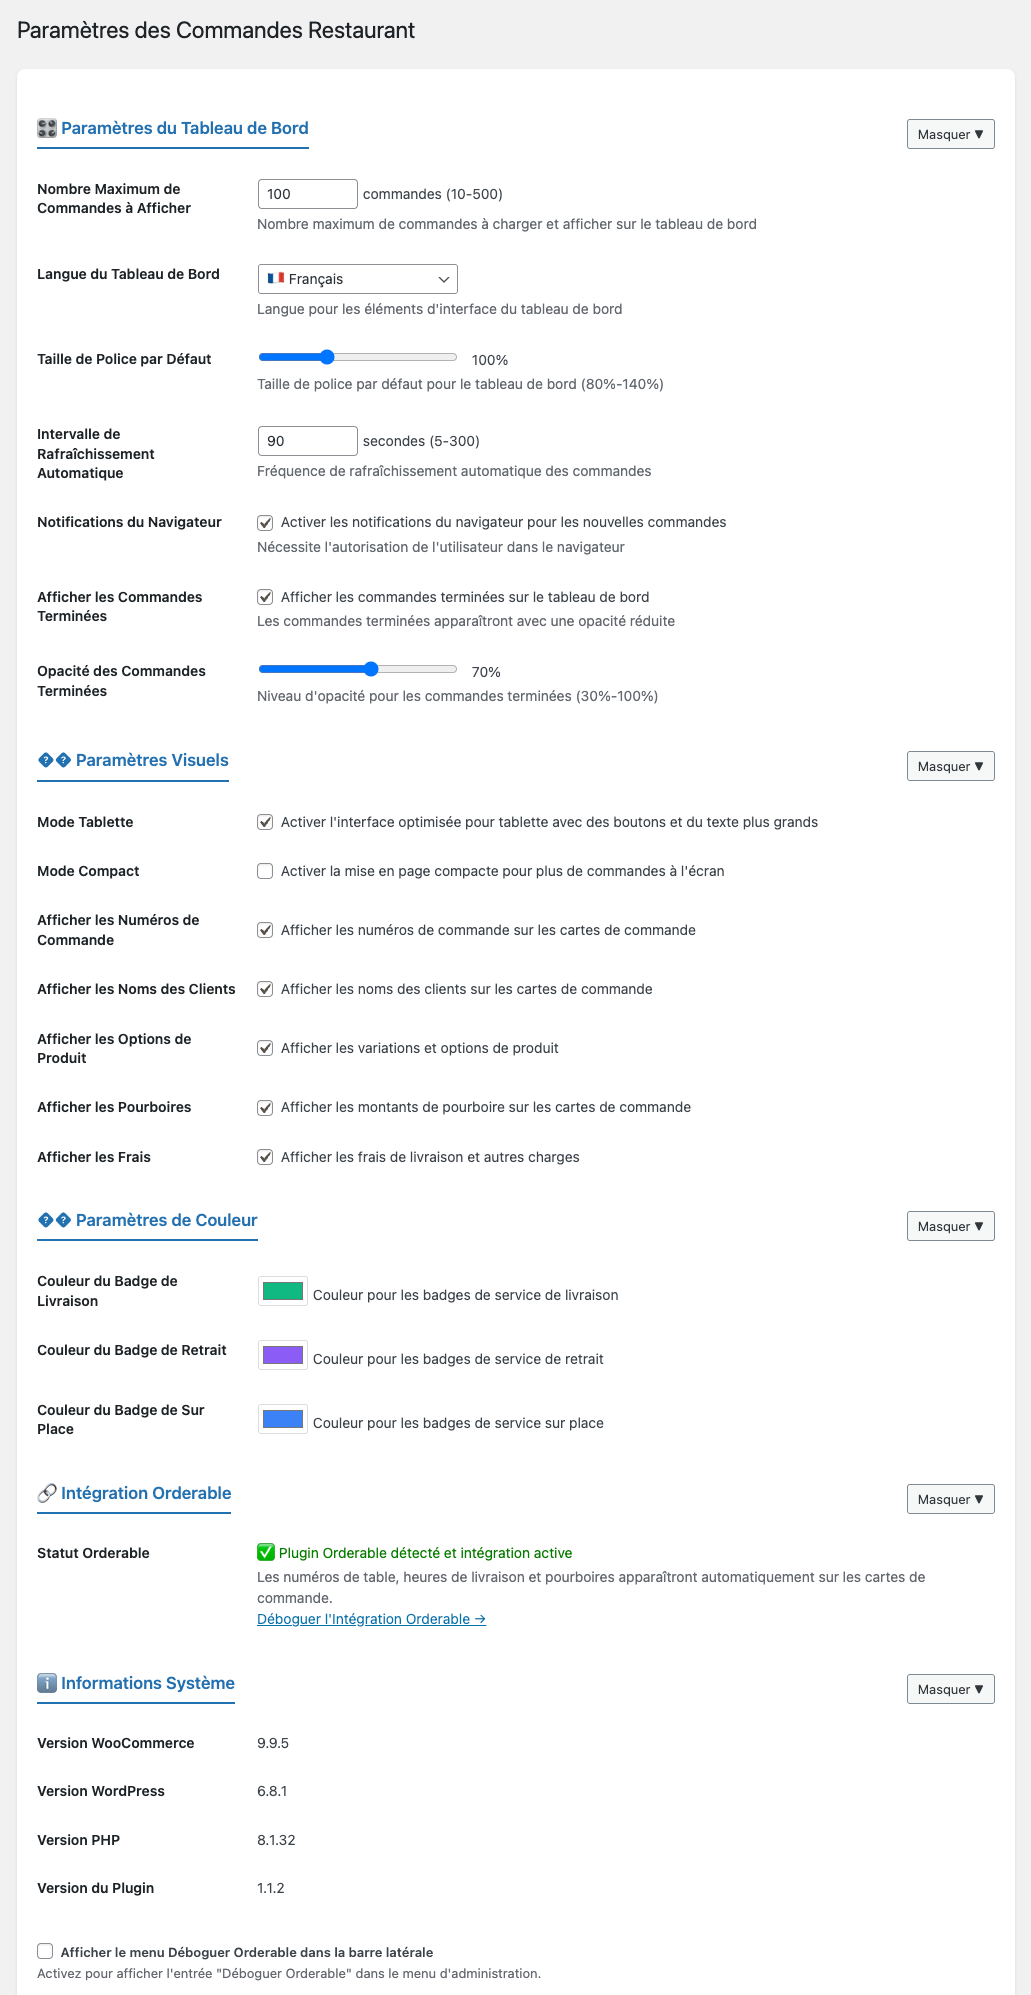Disable the Mode Tablette checkbox
Screen dimensions: 1031x1995
[x=265, y=822]
